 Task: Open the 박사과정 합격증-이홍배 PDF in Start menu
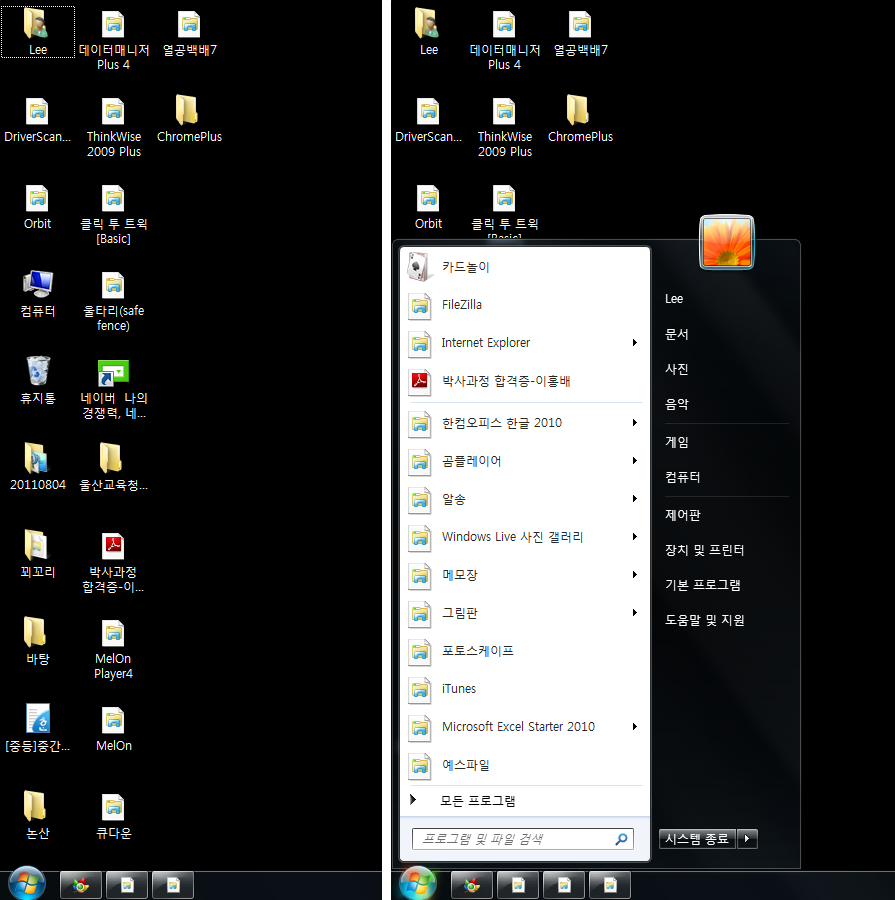[x=524, y=381]
